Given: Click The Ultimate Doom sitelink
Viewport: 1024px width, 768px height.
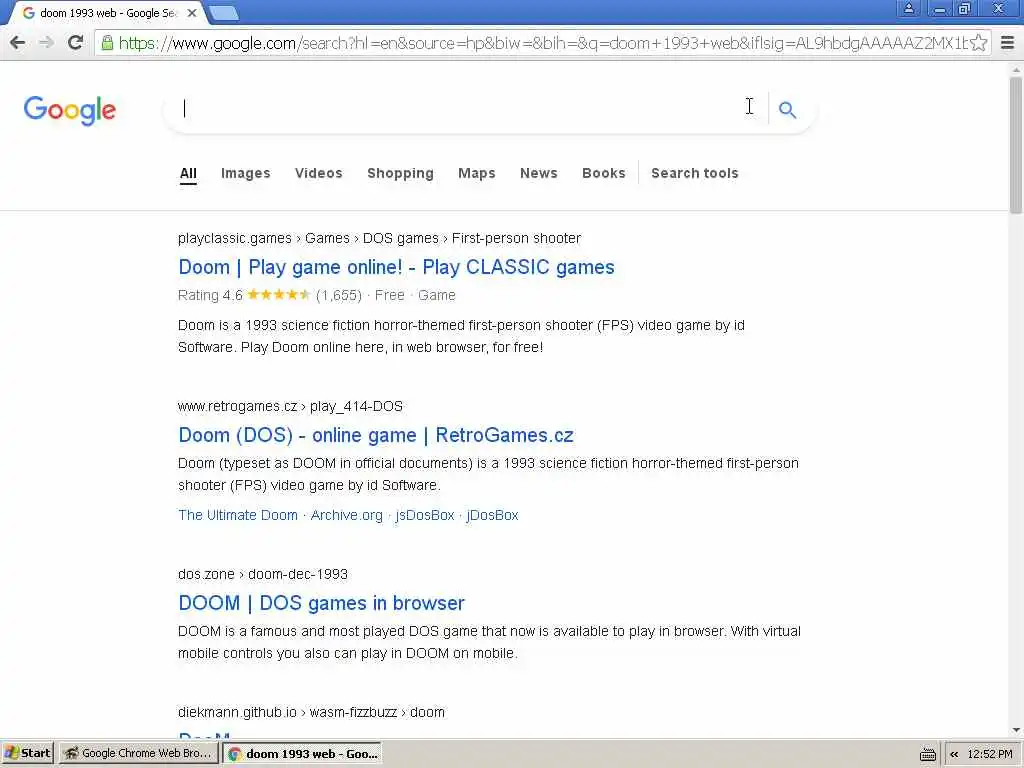Looking at the screenshot, I should click(x=238, y=515).
